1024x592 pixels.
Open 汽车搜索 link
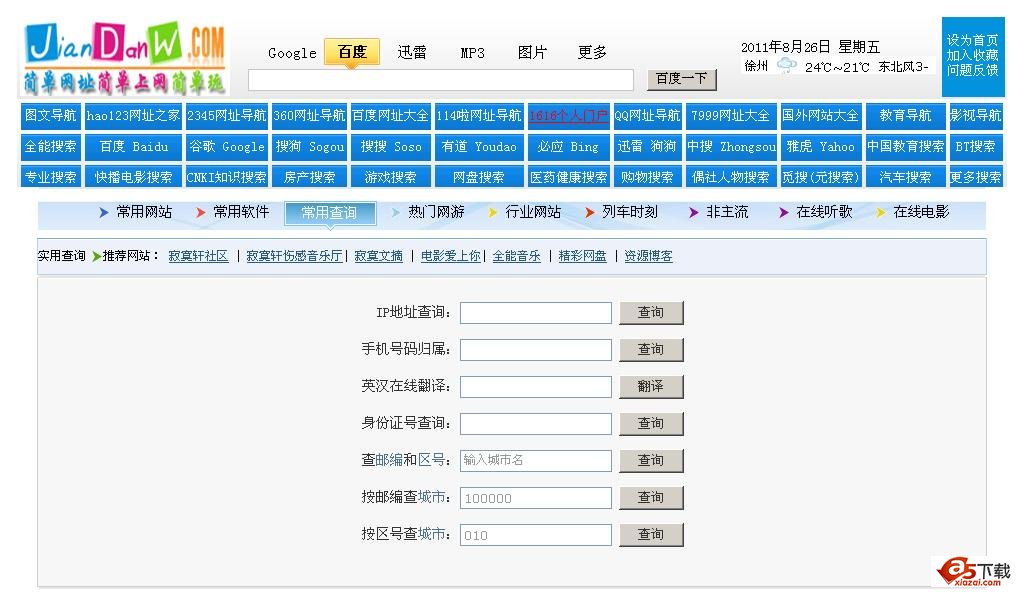[x=905, y=177]
